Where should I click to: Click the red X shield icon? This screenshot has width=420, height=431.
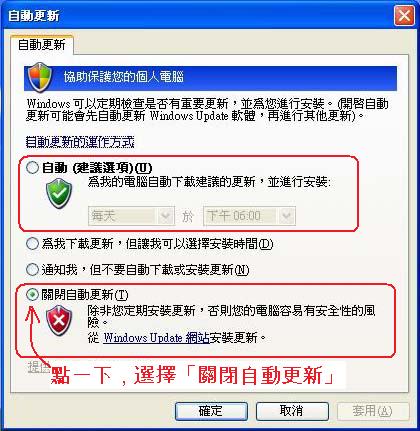[x=59, y=321]
